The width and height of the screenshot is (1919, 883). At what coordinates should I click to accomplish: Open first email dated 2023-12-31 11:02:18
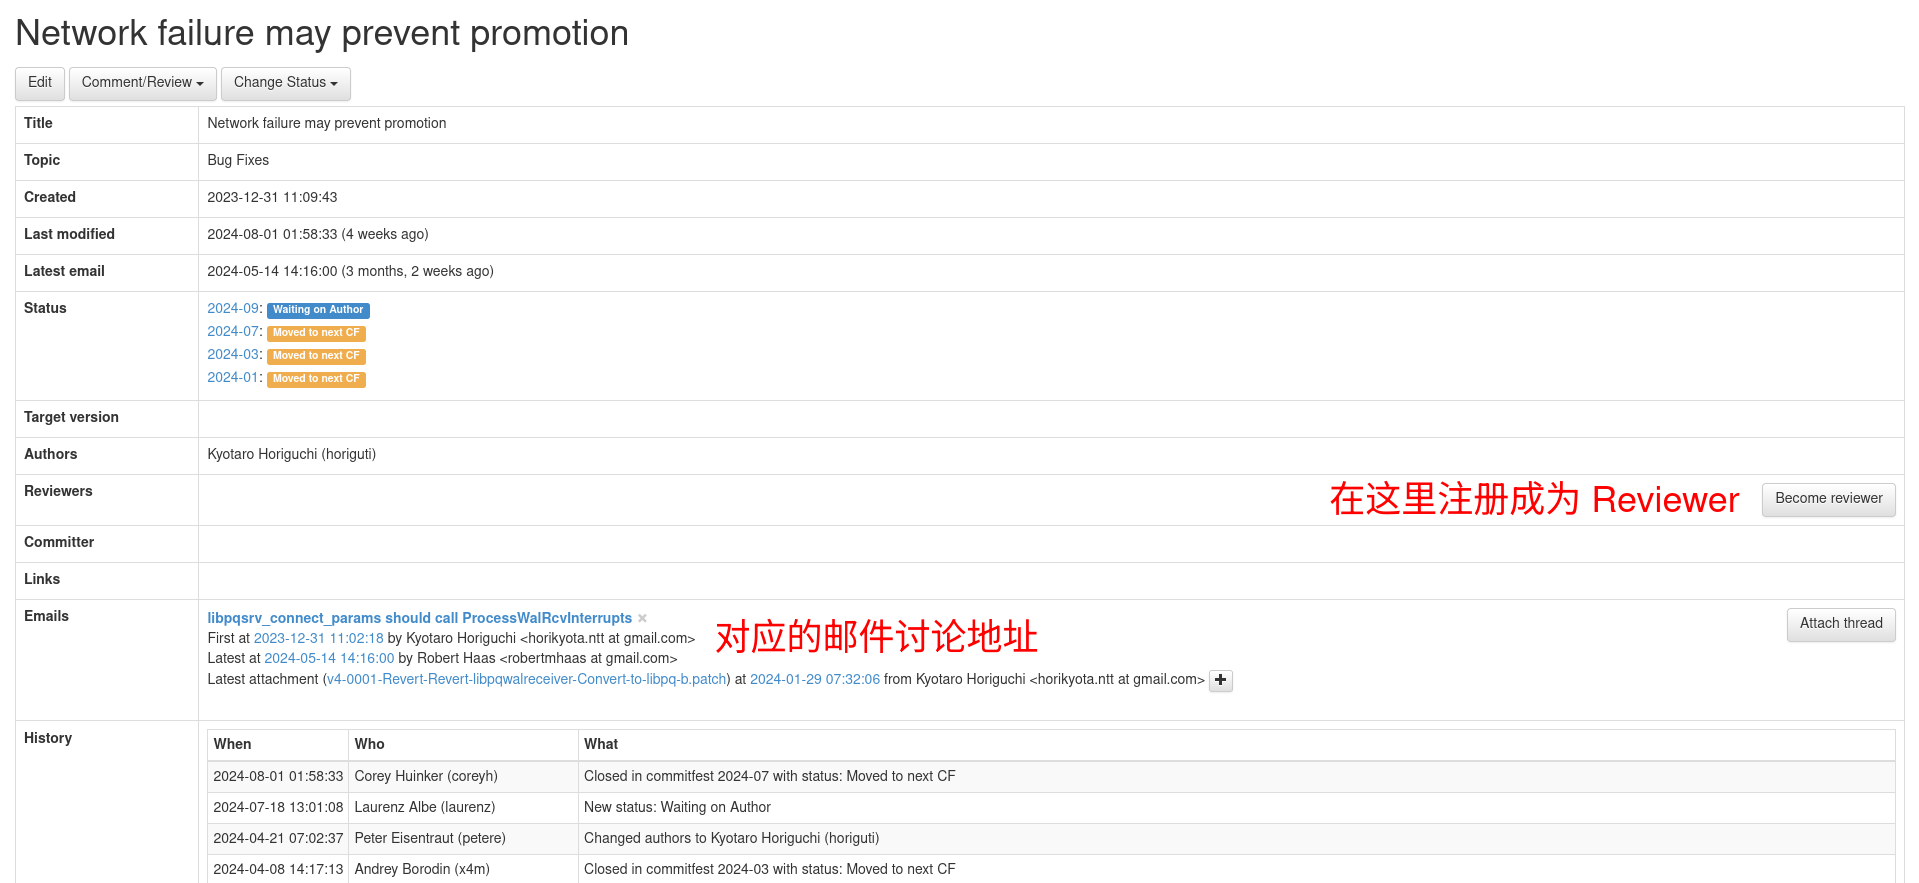tap(318, 639)
